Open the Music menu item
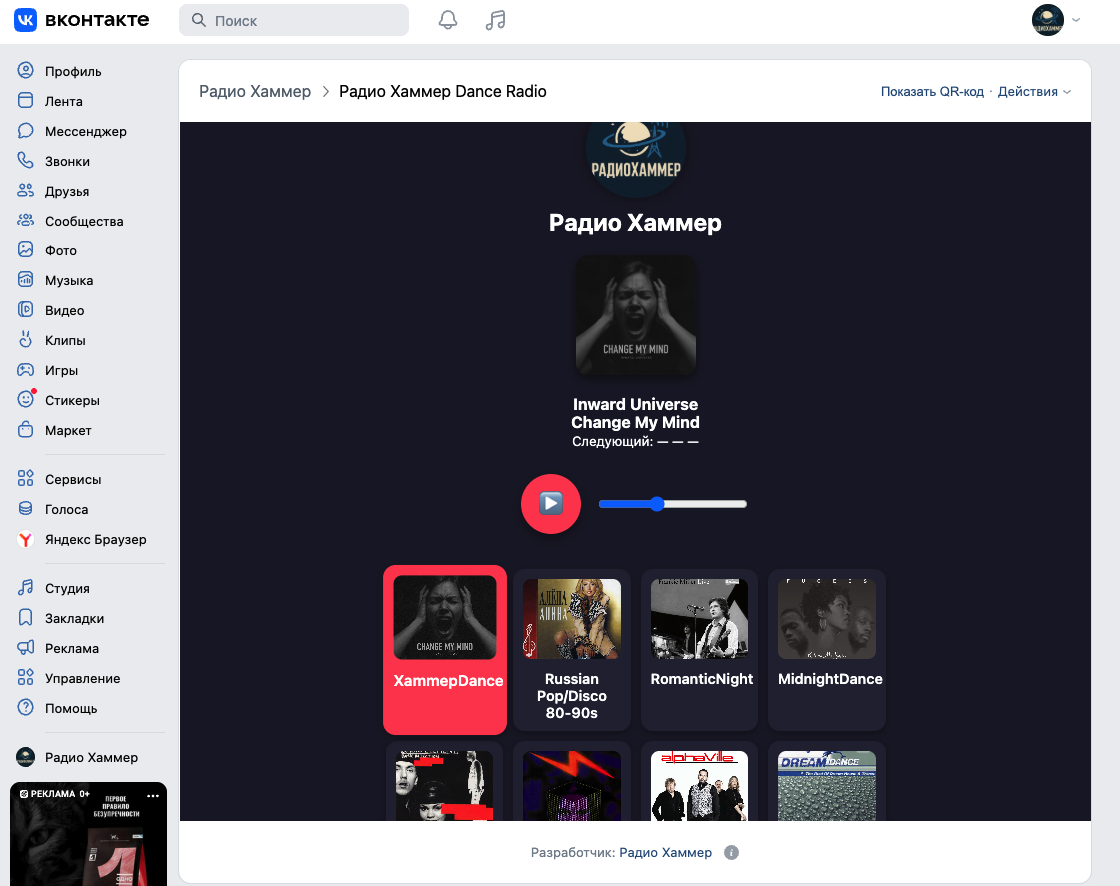The height and width of the screenshot is (886, 1120). click(x=69, y=280)
